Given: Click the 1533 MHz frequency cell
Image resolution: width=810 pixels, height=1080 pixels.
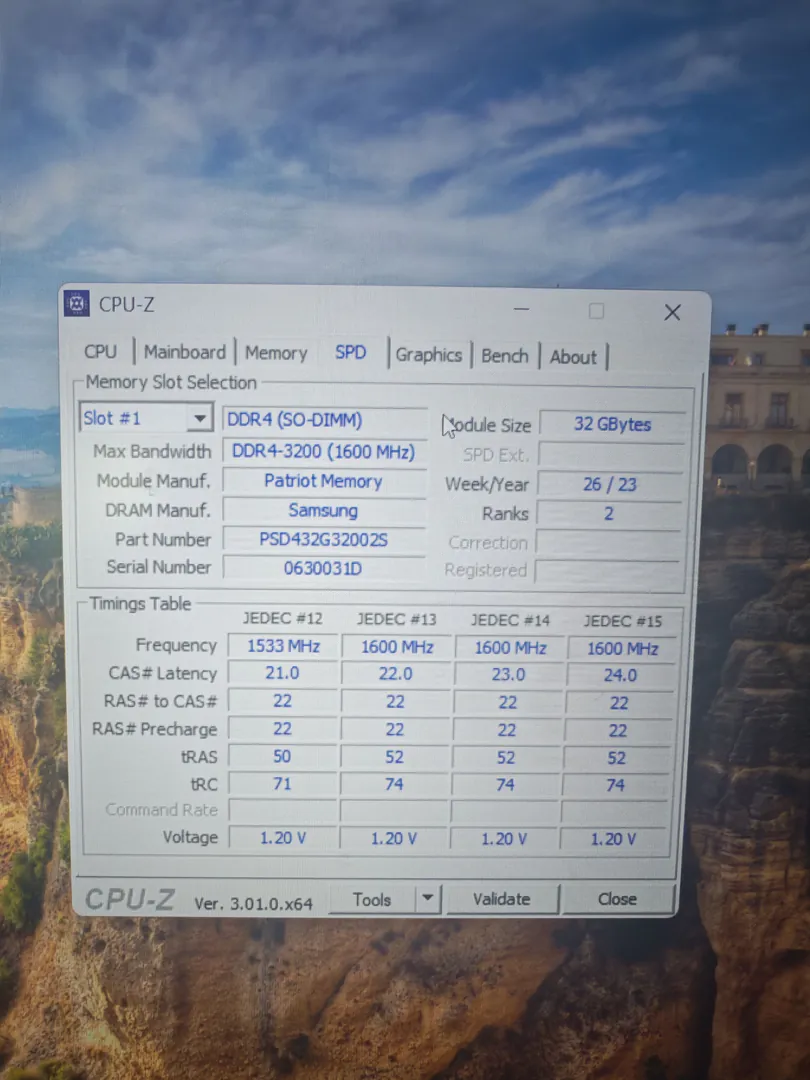Looking at the screenshot, I should point(283,646).
